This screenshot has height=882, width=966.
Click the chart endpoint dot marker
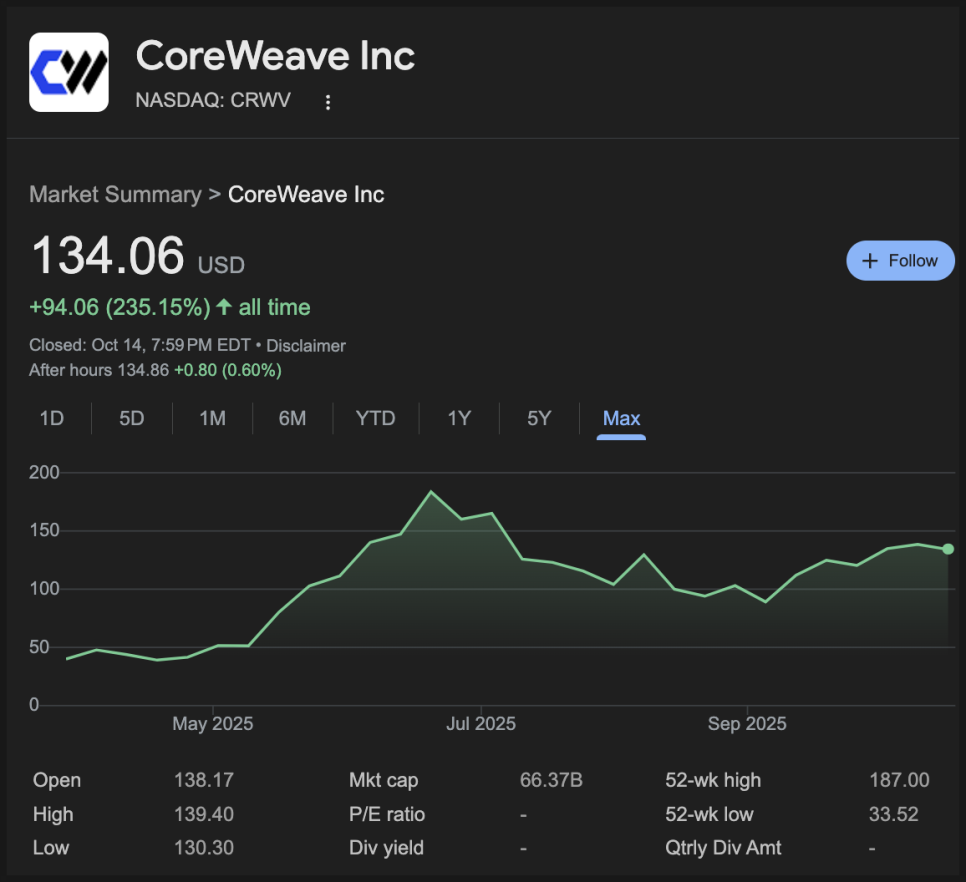(948, 549)
